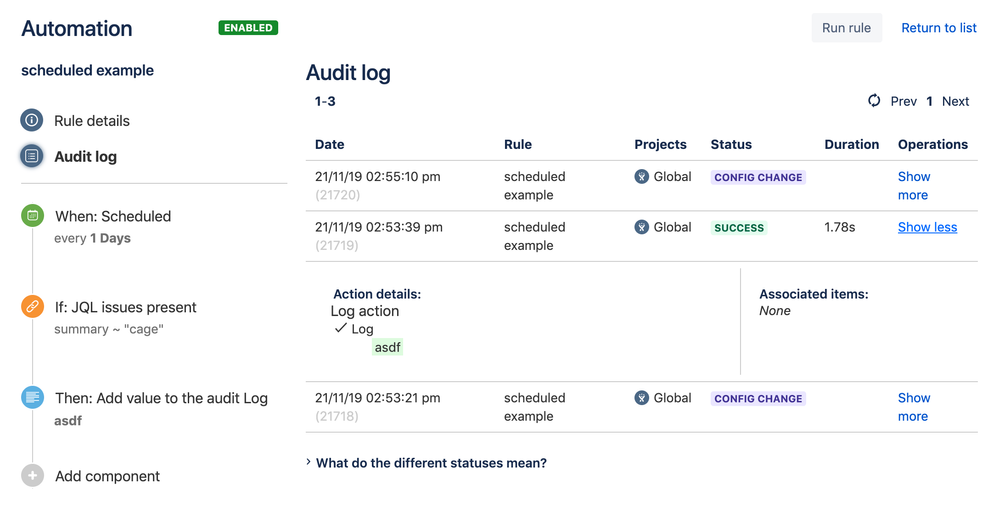Viewport: 999px width, 509px height.
Task: Toggle the ENABLED rule status badge
Action: 248,28
